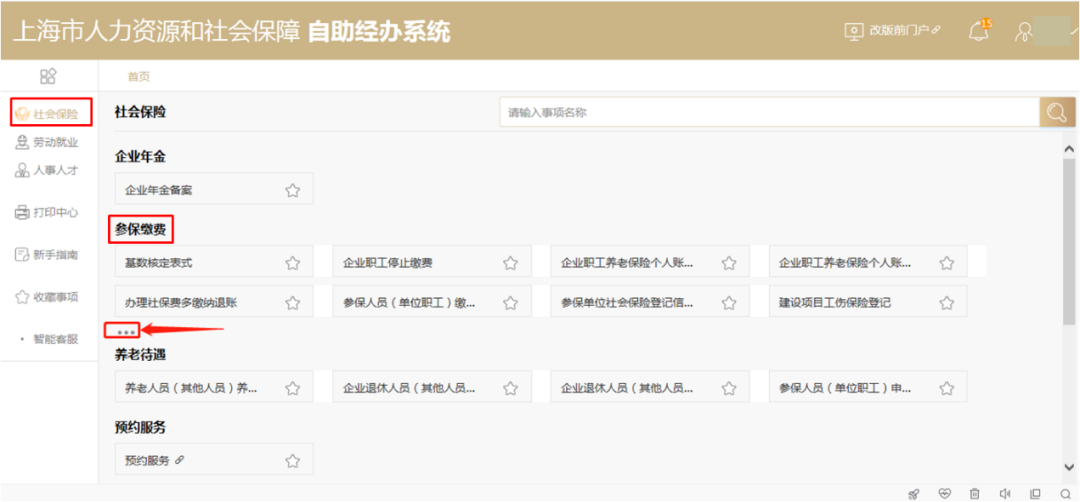Open the app grid icon above the sidebar
The height and width of the screenshot is (502, 1080).
point(48,76)
